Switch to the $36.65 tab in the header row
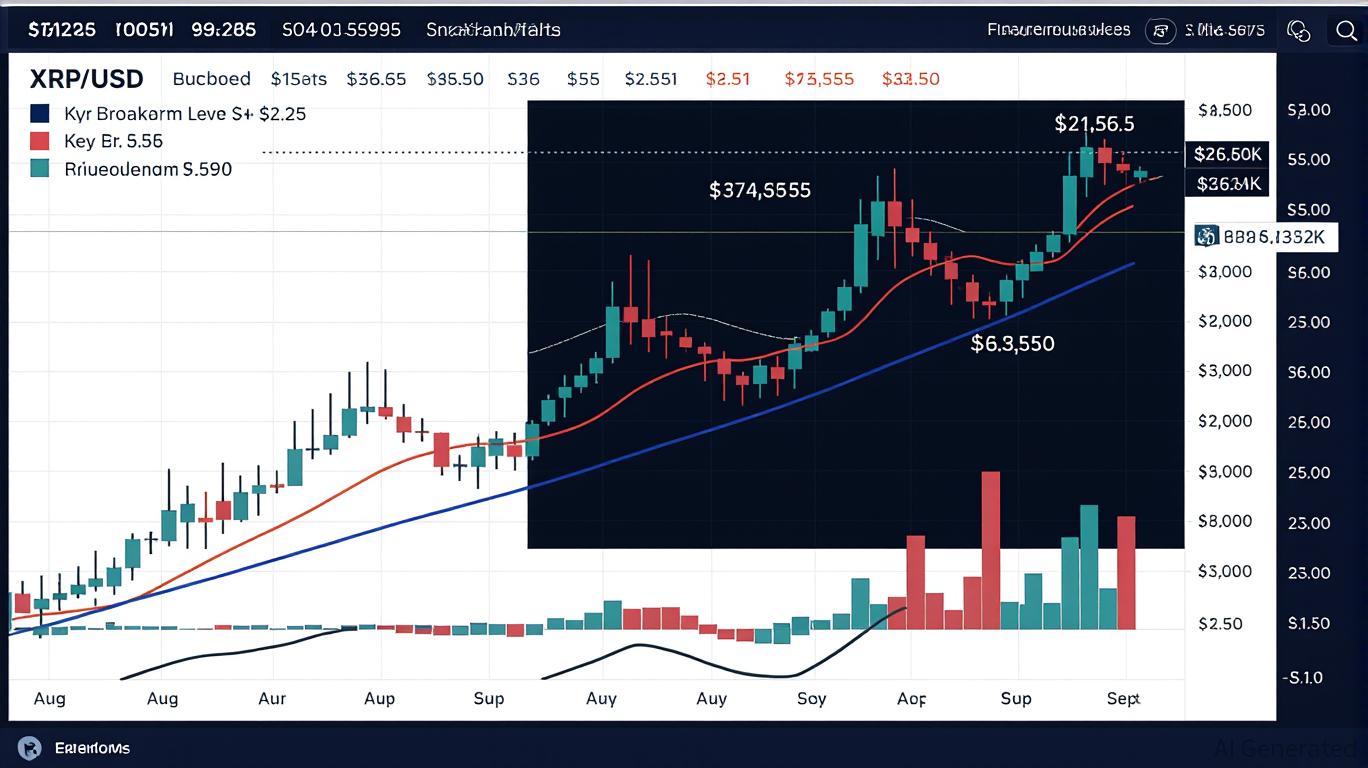This screenshot has width=1368, height=768. click(x=377, y=78)
